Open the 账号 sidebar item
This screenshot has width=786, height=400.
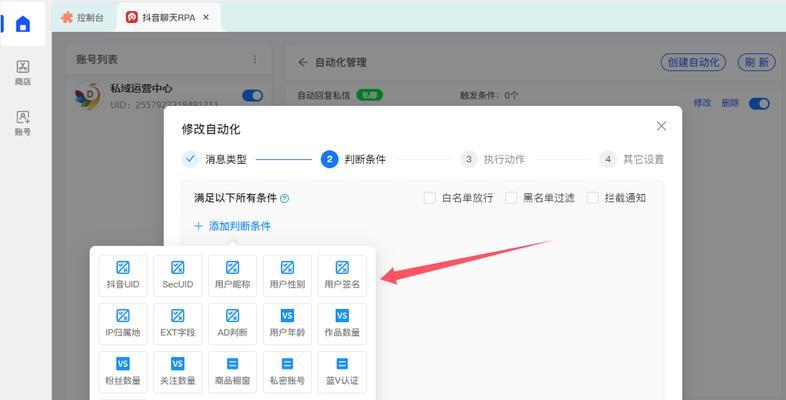click(x=23, y=123)
